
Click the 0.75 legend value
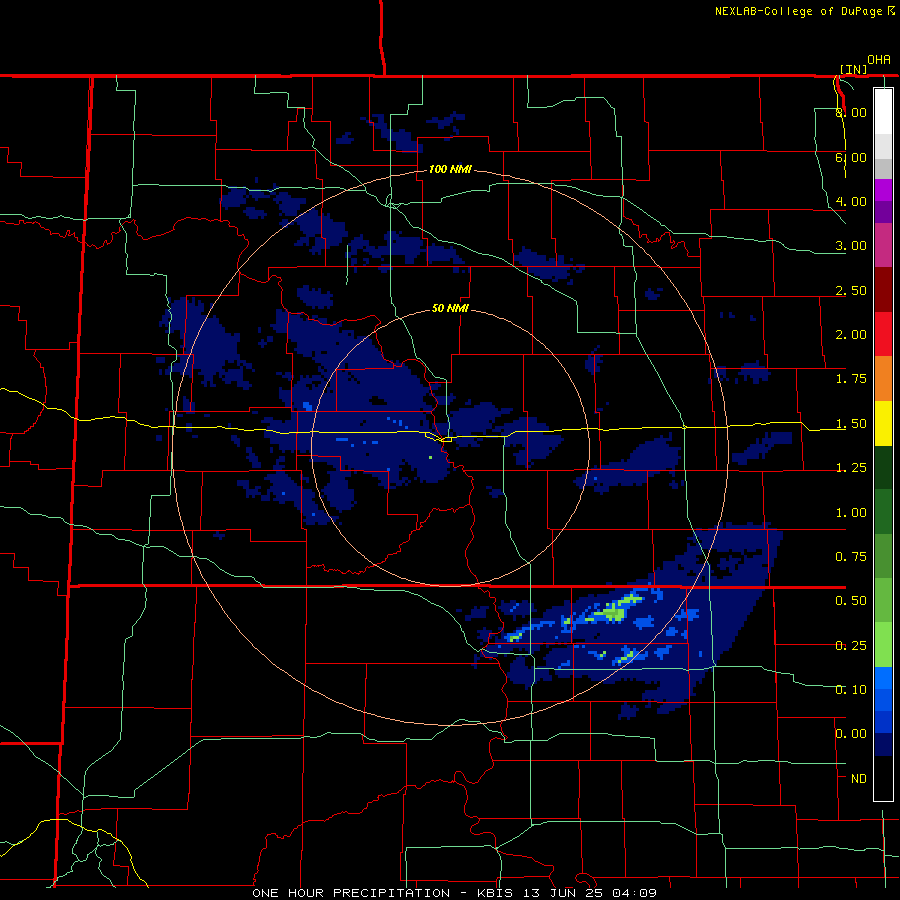(851, 557)
